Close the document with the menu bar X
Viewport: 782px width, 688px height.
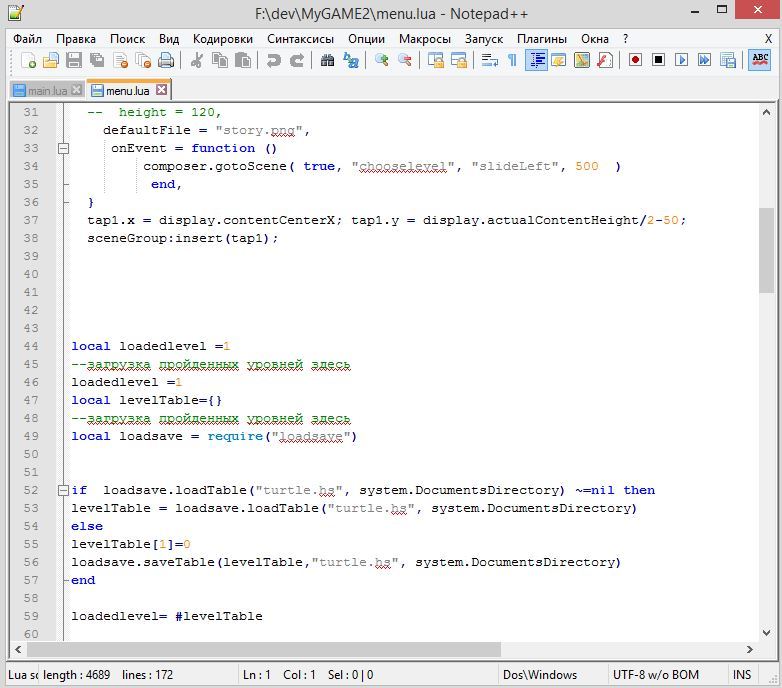tap(768, 39)
